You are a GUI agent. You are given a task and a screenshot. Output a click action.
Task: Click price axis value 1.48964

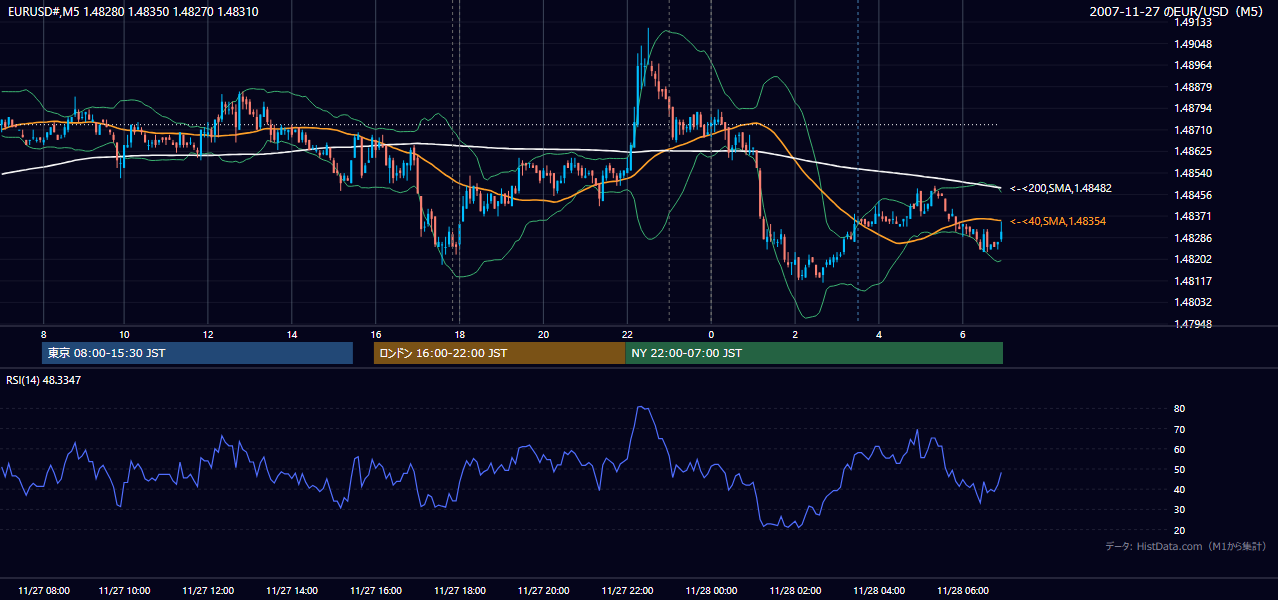pos(1194,65)
